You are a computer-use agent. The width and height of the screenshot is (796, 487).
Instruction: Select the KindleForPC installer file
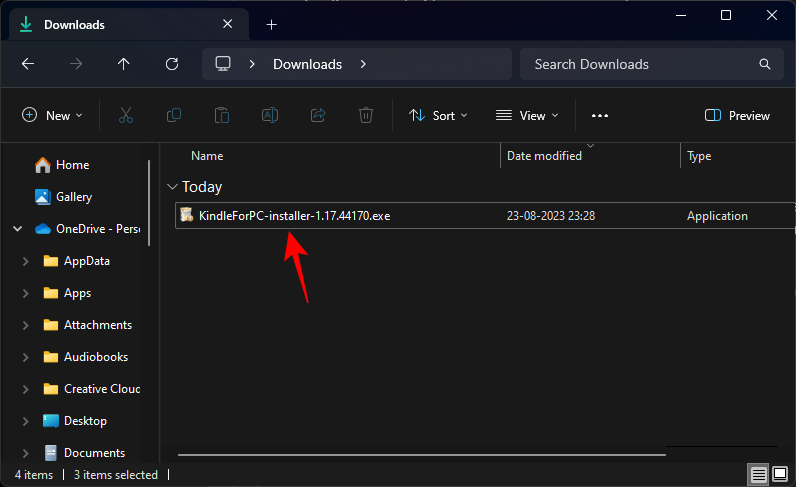tap(294, 216)
